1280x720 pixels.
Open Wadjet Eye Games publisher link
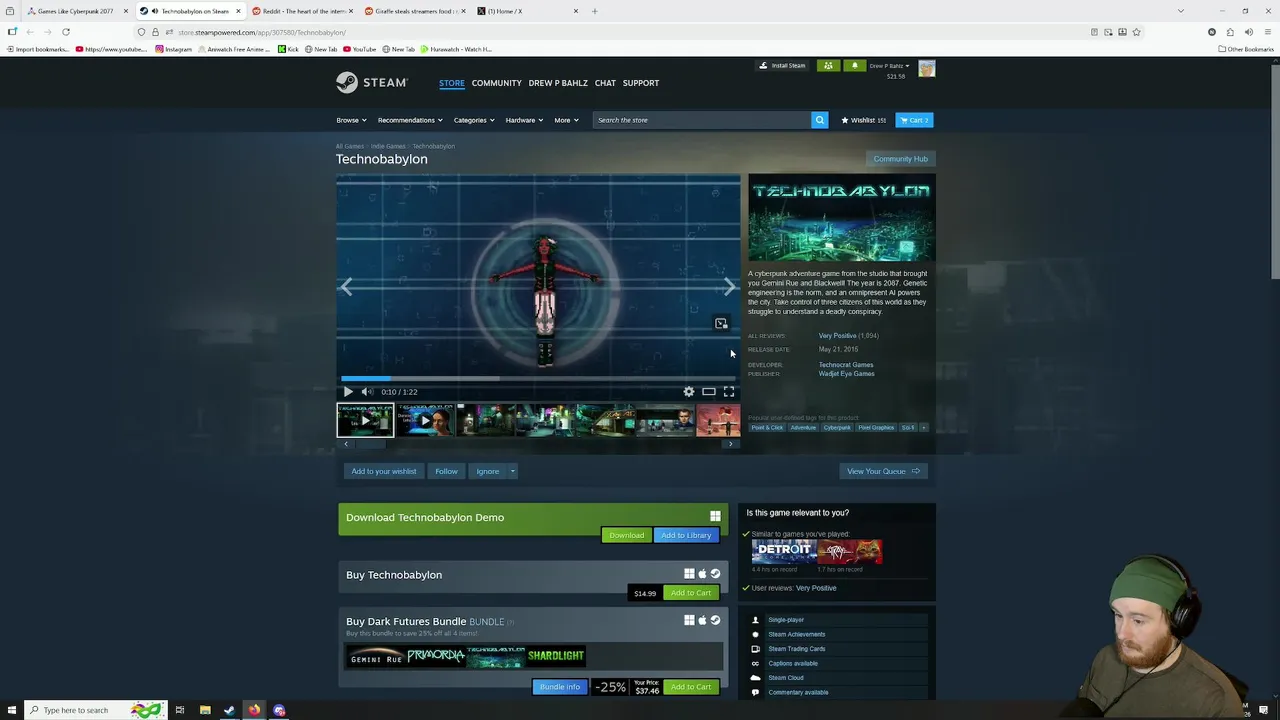coord(846,374)
